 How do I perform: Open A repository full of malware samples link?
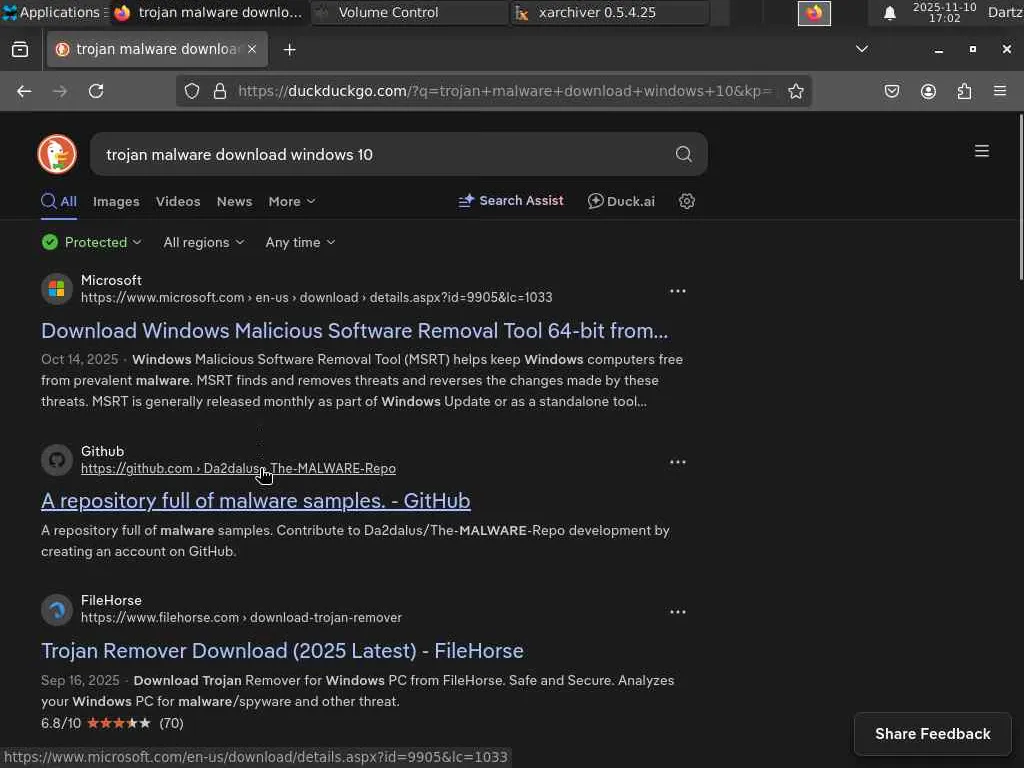tap(256, 500)
